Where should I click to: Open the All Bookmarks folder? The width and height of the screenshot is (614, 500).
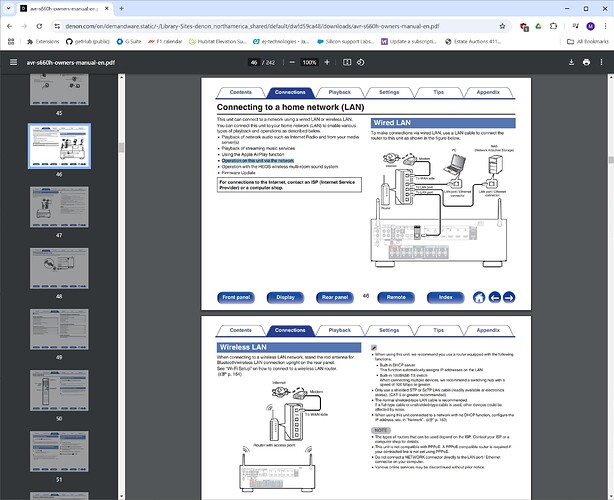click(588, 41)
